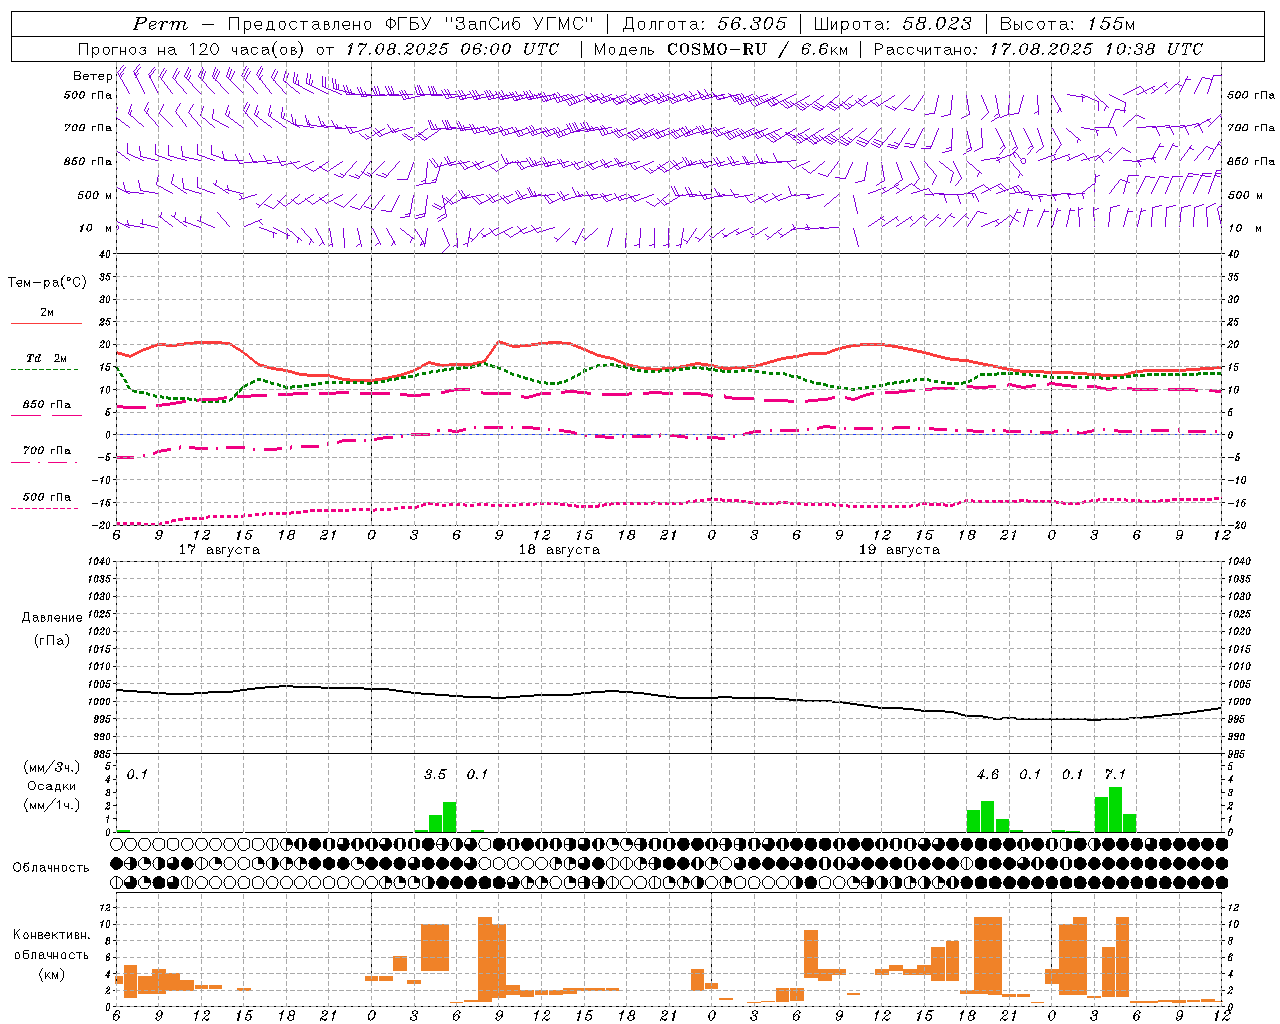Click the "Осадки" precipitation label
1280x1024 pixels.
(x=52, y=786)
